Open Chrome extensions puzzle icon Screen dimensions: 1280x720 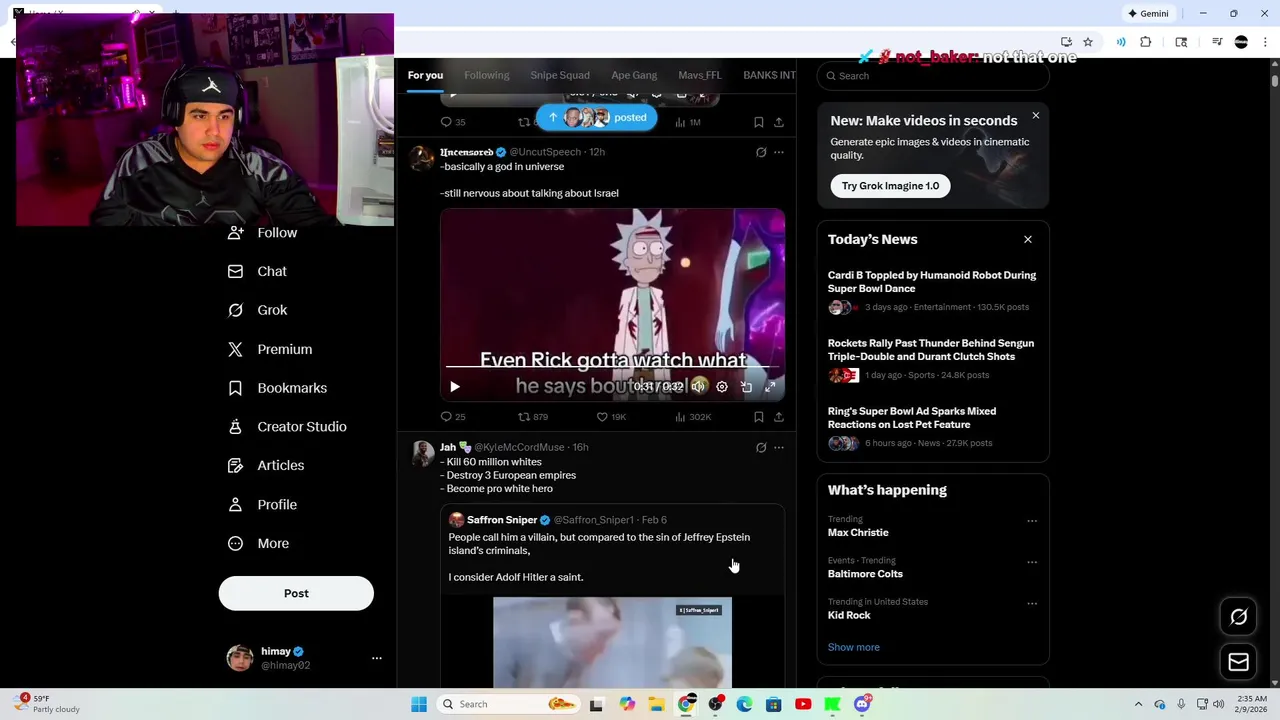[x=1146, y=42]
